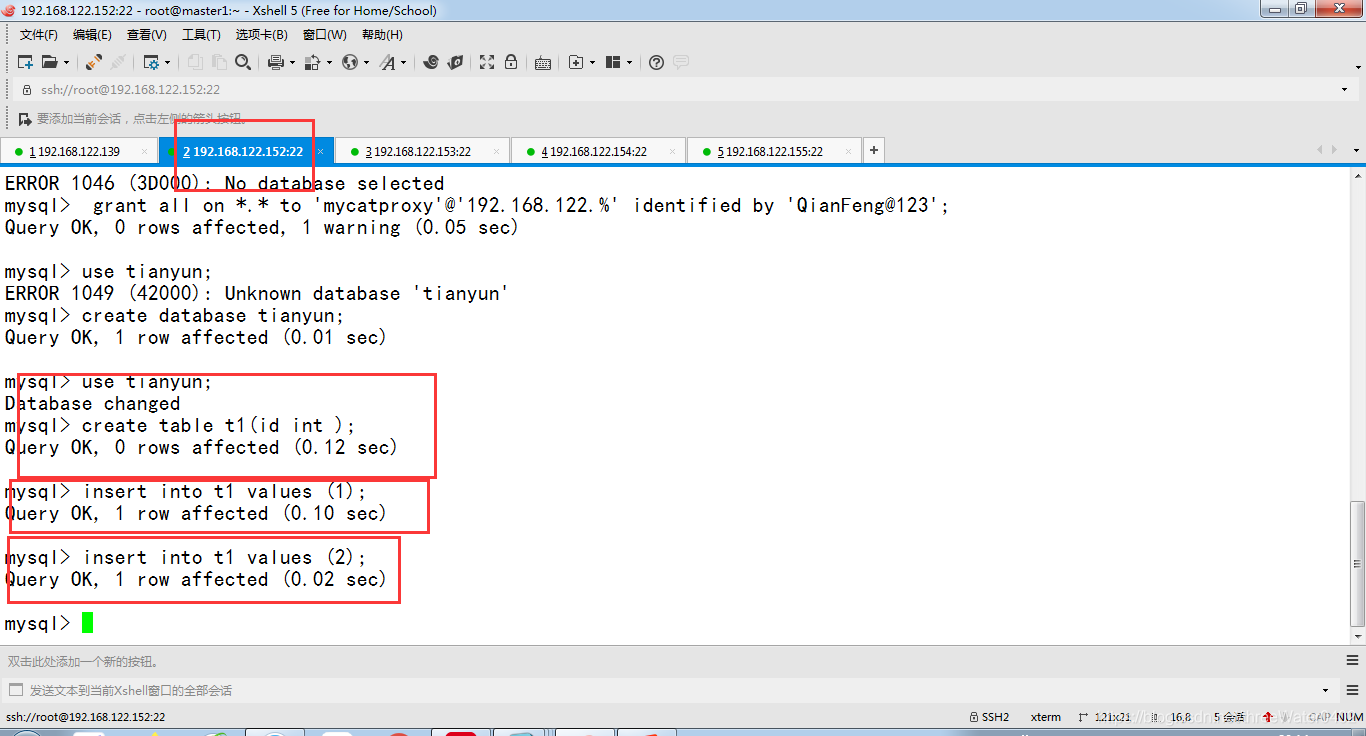Image resolution: width=1366 pixels, height=736 pixels.
Task: Click the reconnect plug icon
Action: point(93,62)
